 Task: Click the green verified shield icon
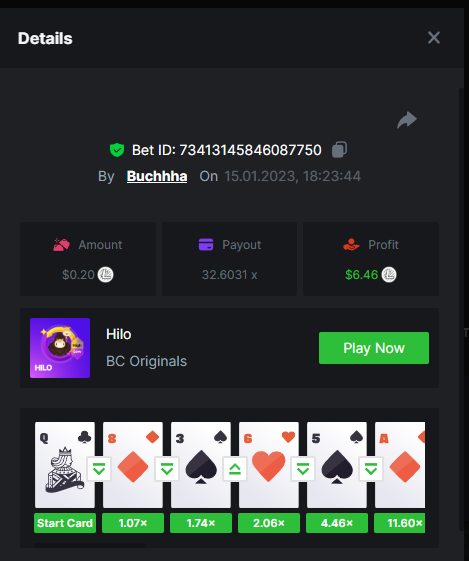coord(117,150)
